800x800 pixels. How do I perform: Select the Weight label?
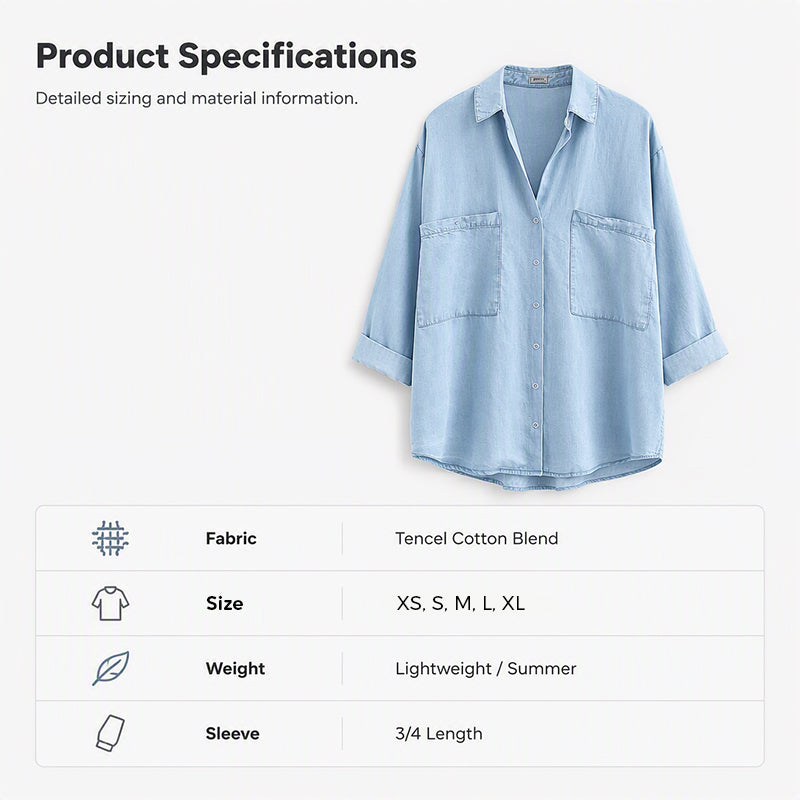(x=235, y=668)
